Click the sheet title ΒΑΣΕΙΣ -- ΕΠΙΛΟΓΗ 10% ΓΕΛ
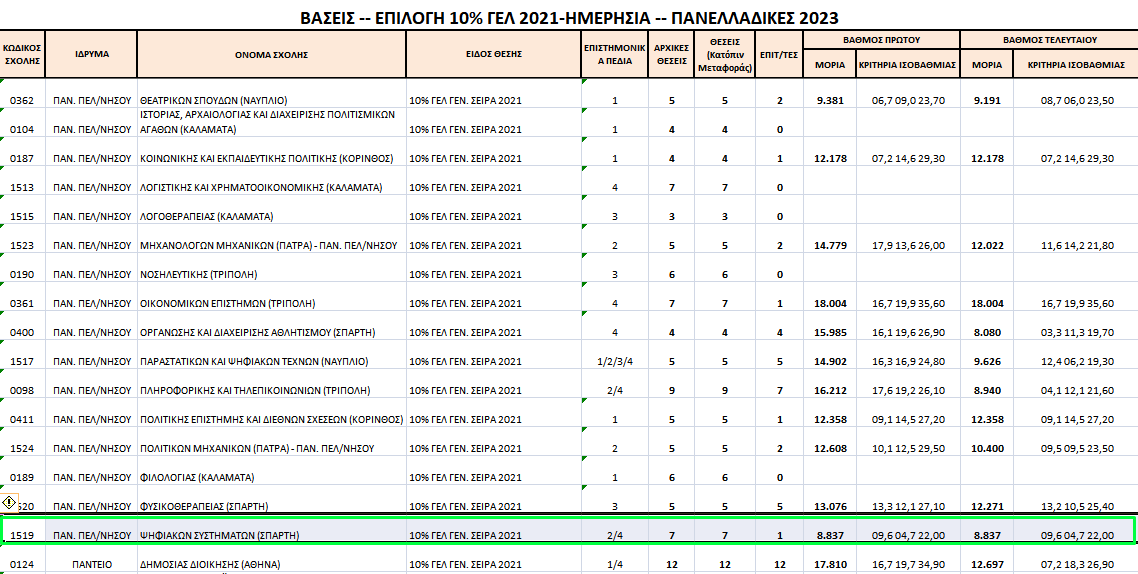The image size is (1138, 574). (569, 18)
